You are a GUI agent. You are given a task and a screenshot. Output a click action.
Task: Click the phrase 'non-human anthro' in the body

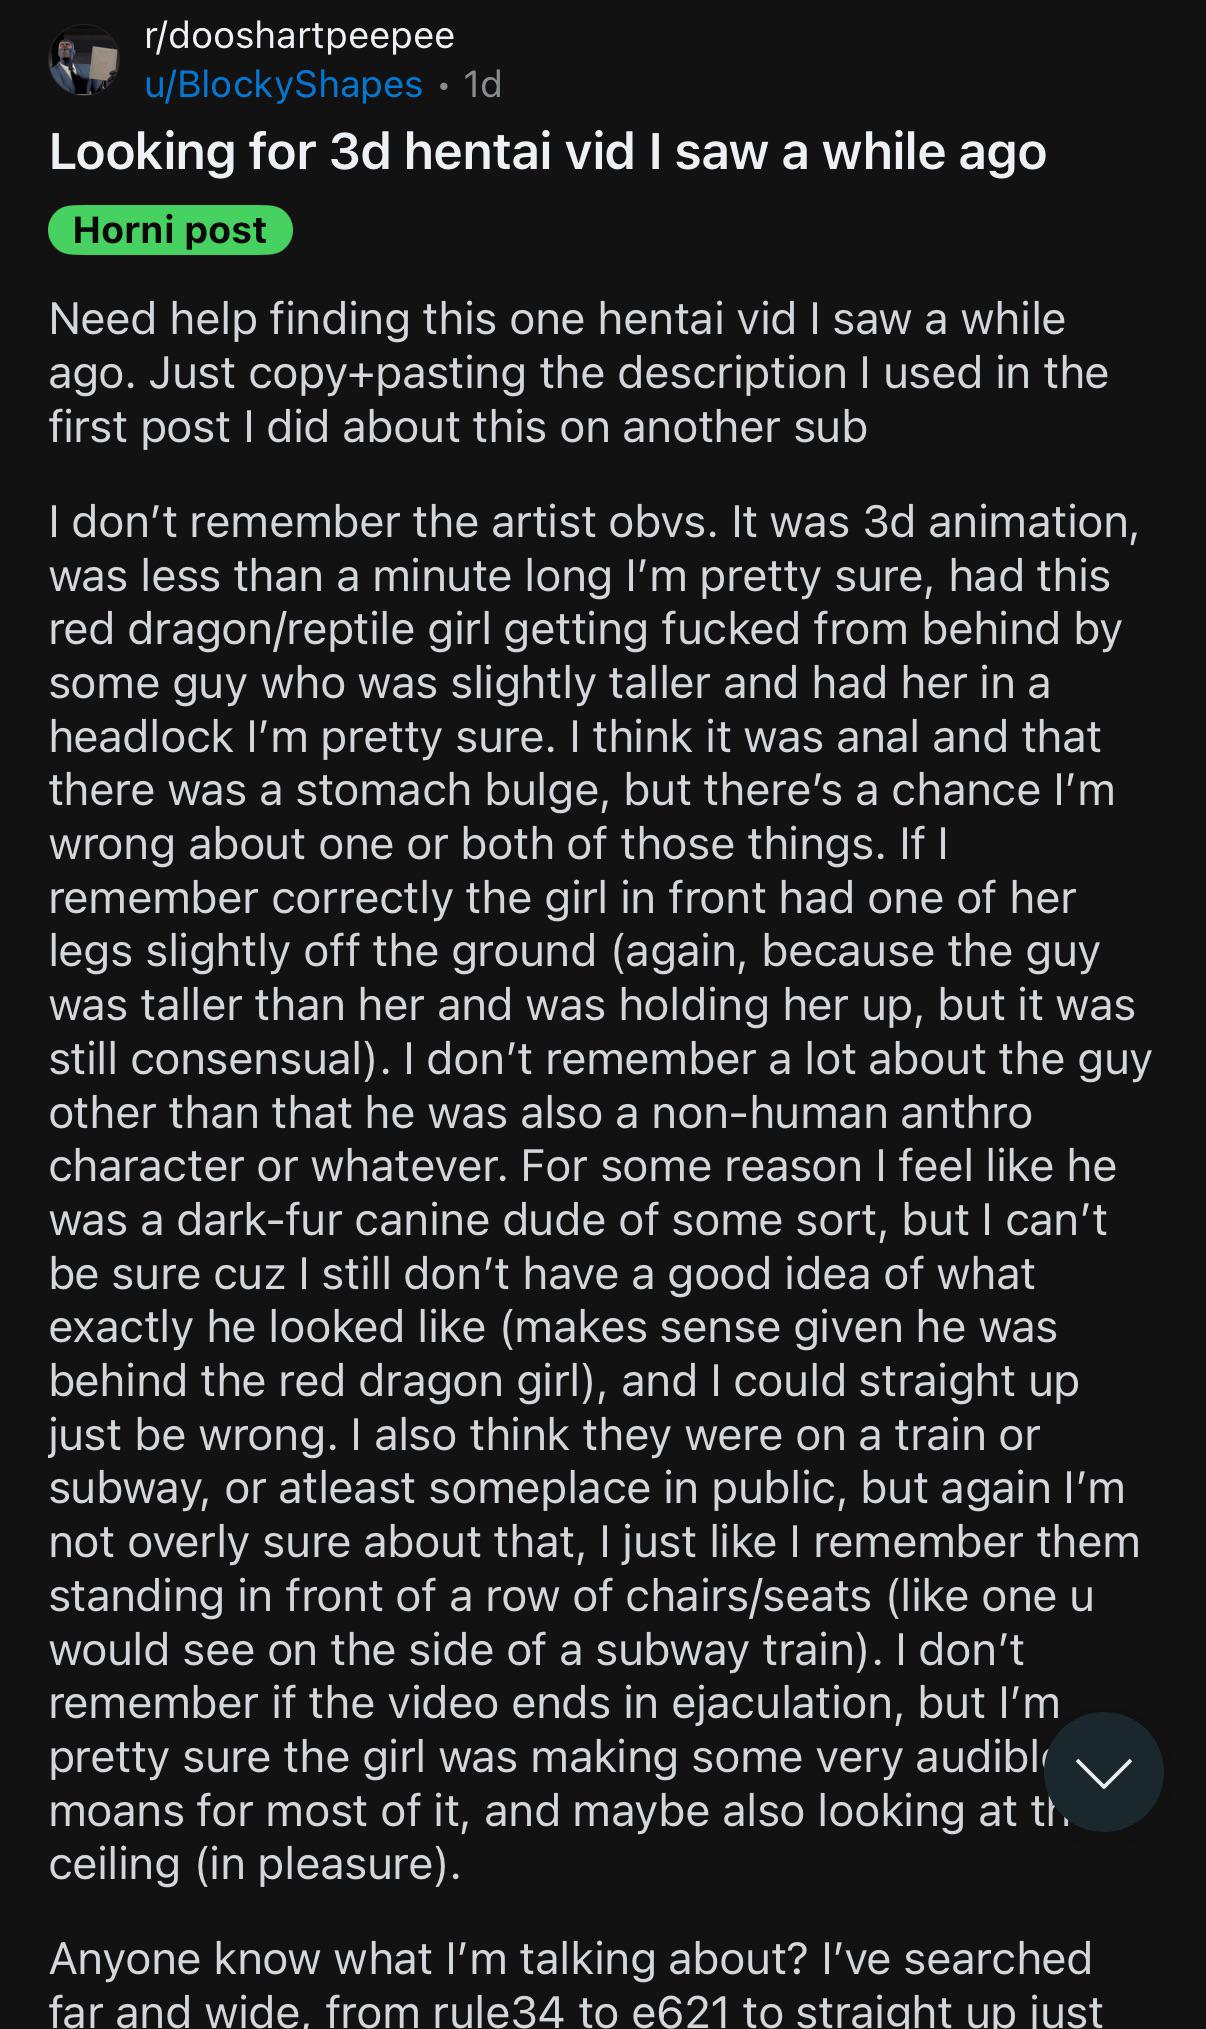tap(841, 1113)
